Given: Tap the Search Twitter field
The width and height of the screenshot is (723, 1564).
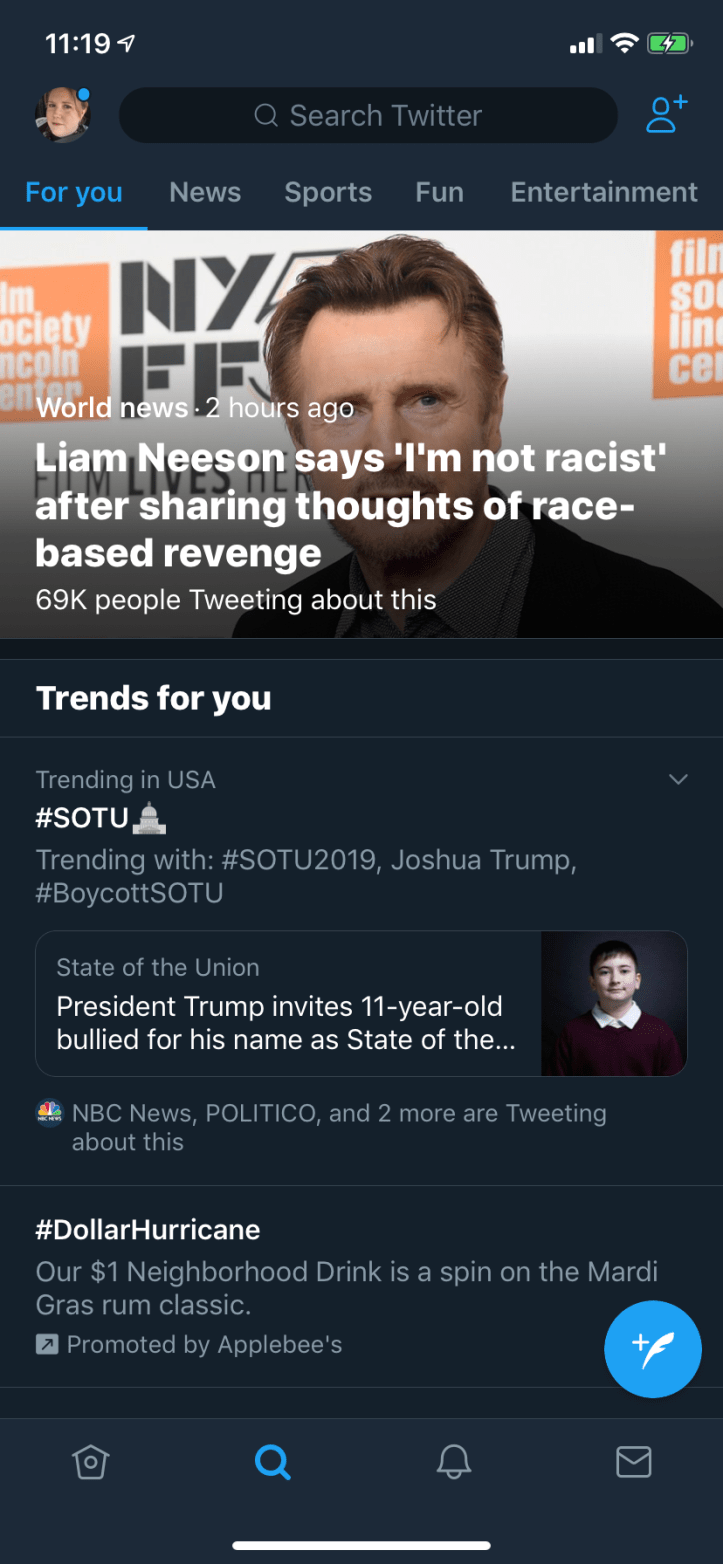Looking at the screenshot, I should click(368, 115).
